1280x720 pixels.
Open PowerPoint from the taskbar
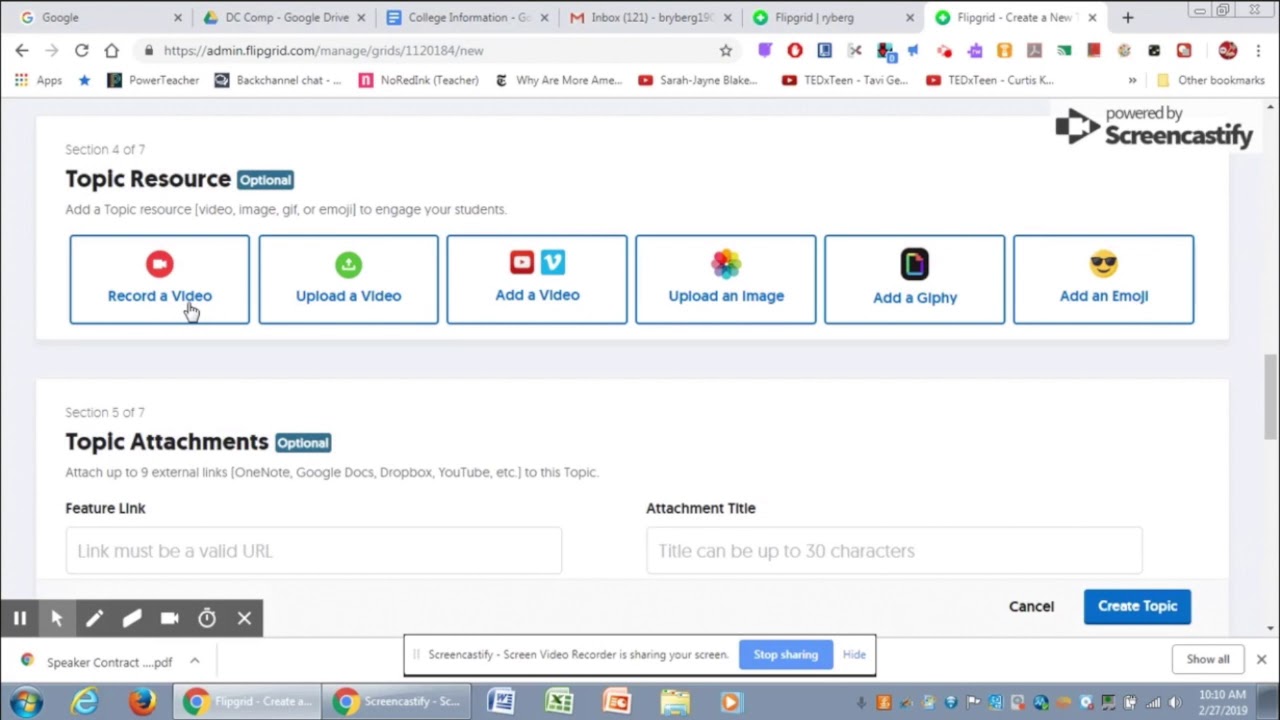coord(616,702)
